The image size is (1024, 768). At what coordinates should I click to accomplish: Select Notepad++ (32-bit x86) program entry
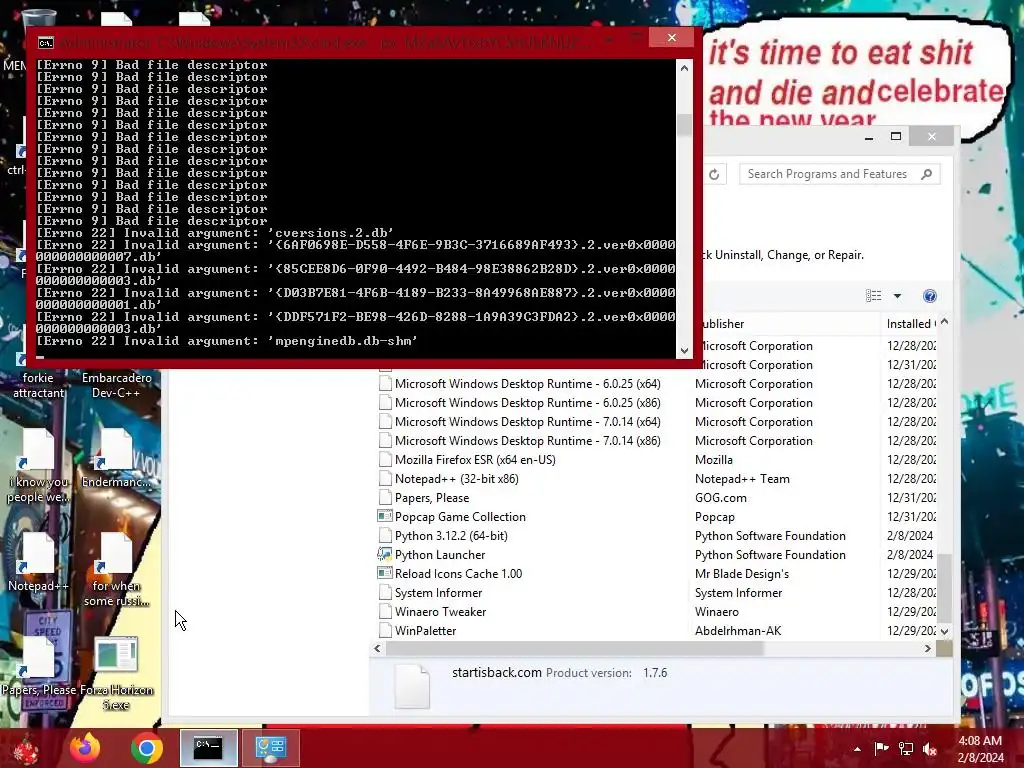(456, 479)
